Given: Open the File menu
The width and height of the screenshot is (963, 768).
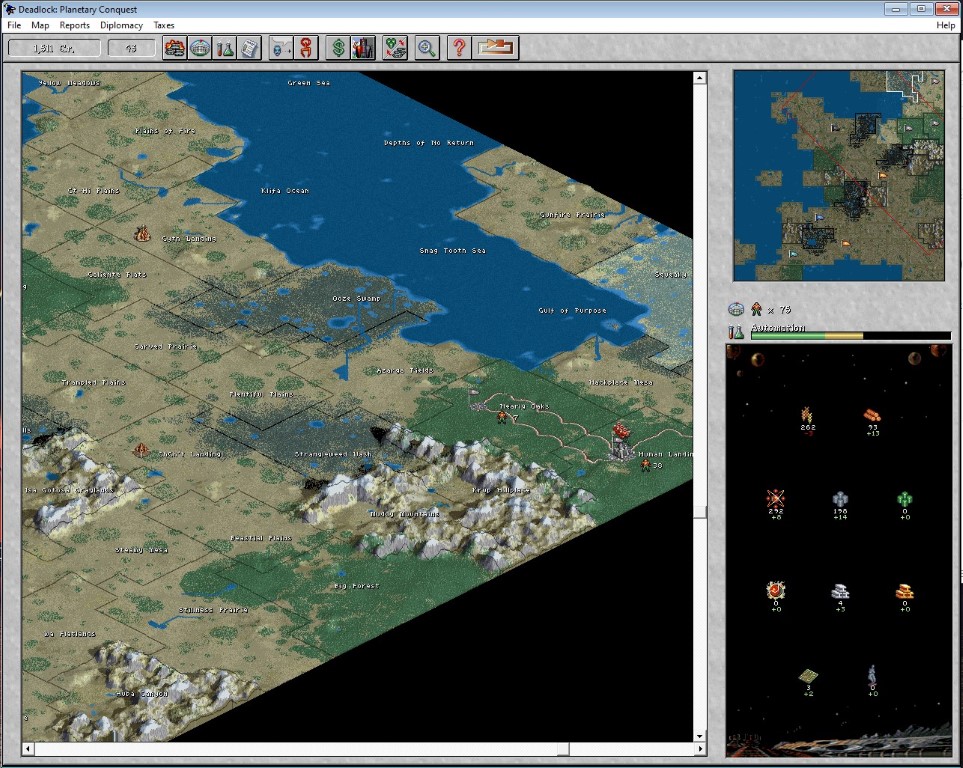Looking at the screenshot, I should tap(14, 25).
